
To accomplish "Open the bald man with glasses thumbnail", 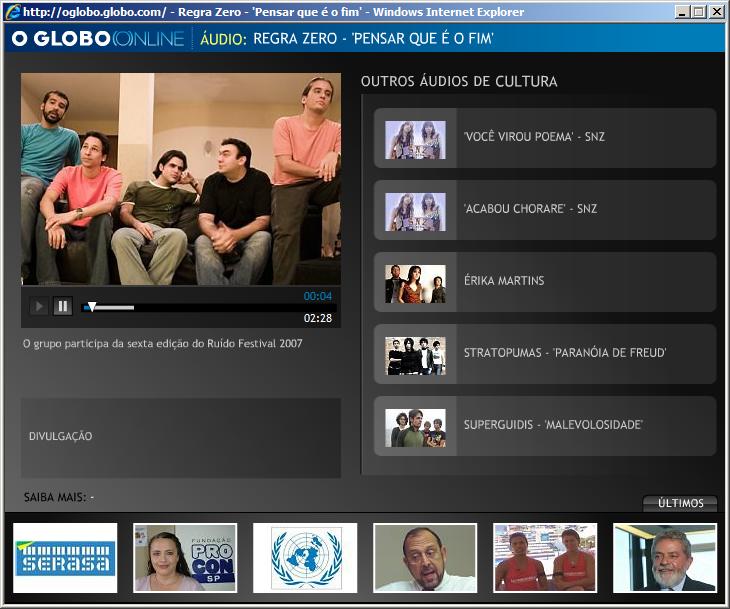I will click(x=425, y=558).
